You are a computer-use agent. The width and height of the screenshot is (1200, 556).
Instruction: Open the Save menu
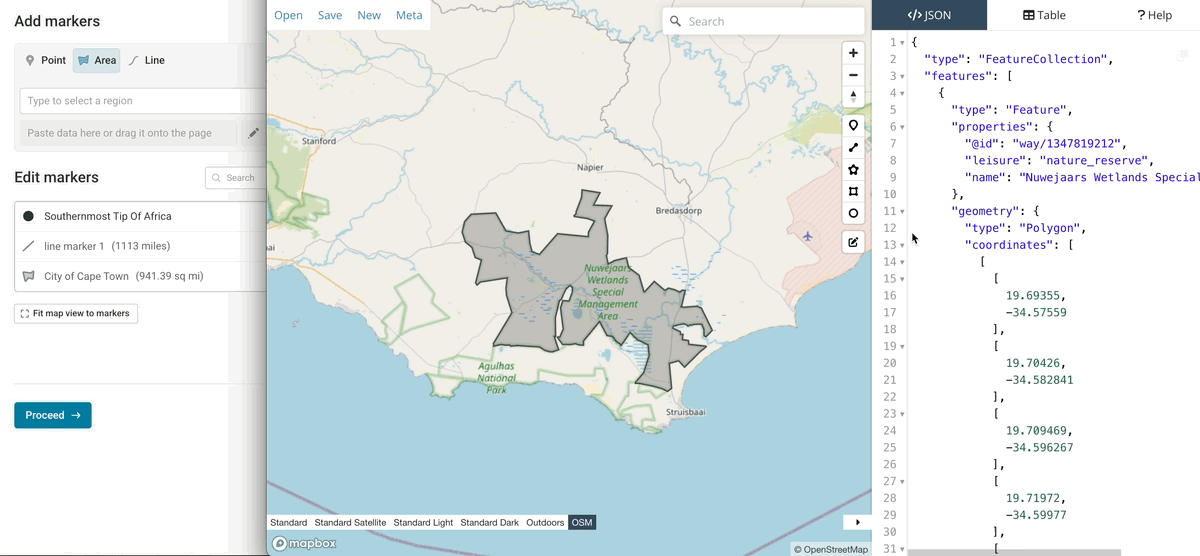coord(330,15)
